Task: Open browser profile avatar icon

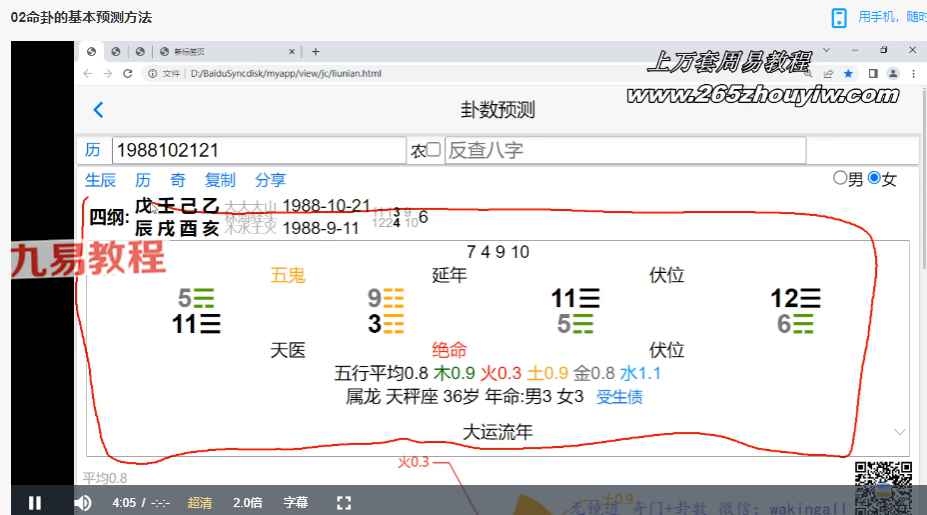Action: coord(892,73)
